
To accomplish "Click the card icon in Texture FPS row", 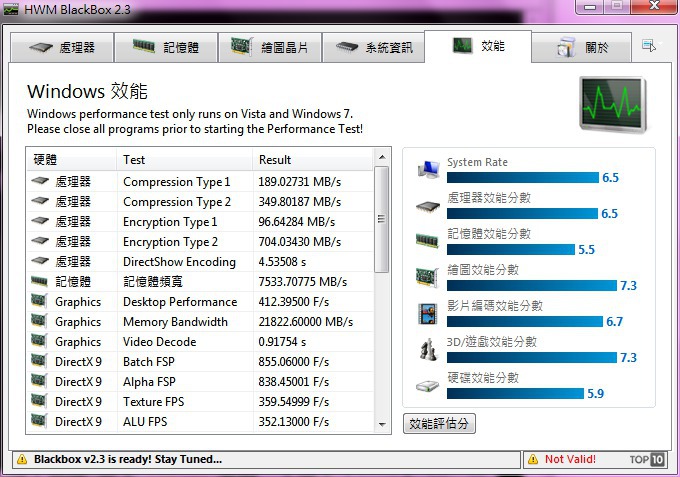I will click(x=39, y=400).
